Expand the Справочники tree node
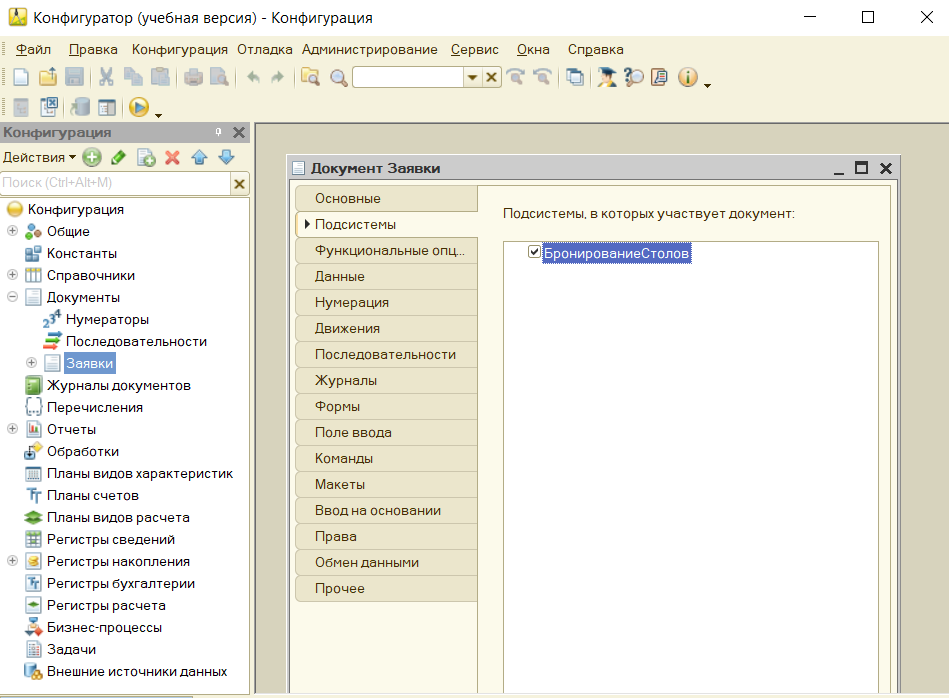 tap(13, 275)
